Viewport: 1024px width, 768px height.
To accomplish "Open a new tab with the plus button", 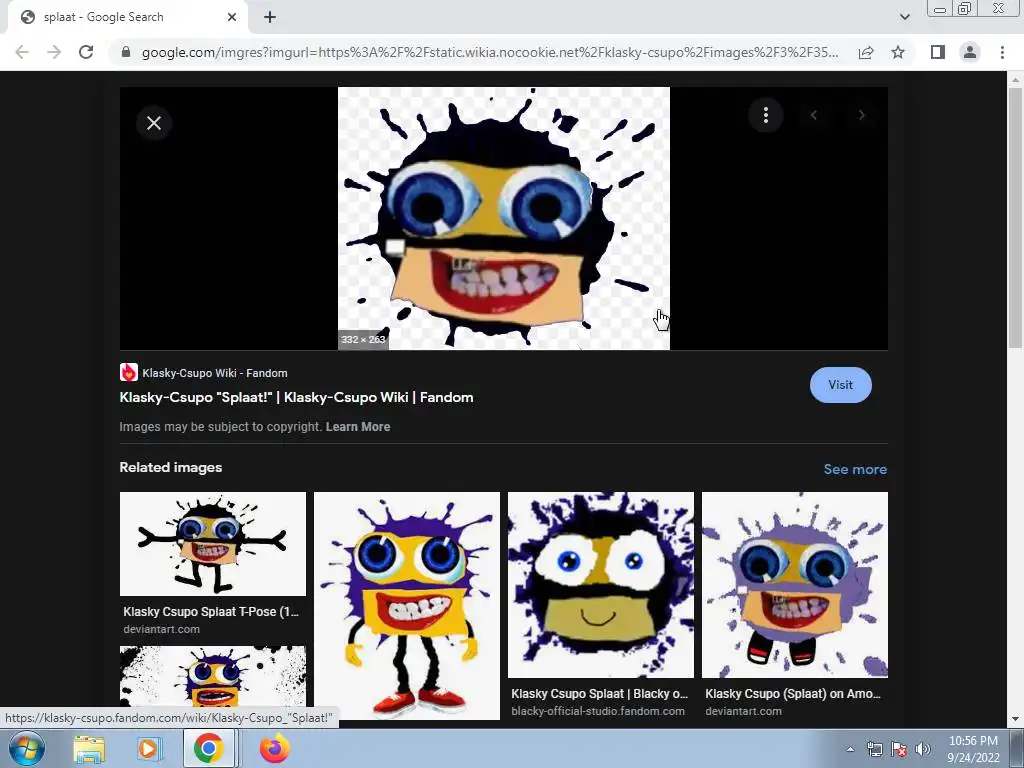I will (270, 17).
